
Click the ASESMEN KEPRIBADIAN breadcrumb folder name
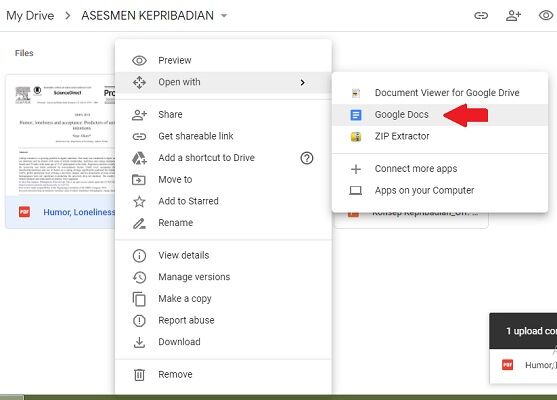147,16
